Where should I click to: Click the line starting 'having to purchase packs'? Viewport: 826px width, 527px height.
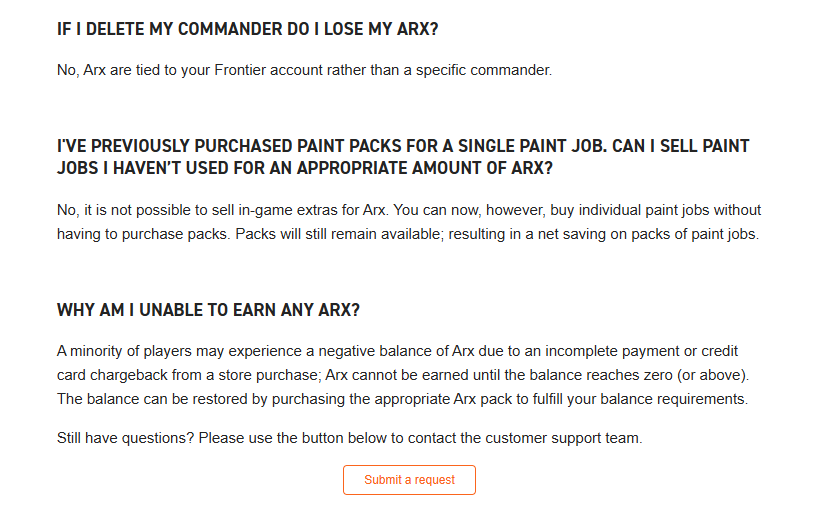(408, 234)
